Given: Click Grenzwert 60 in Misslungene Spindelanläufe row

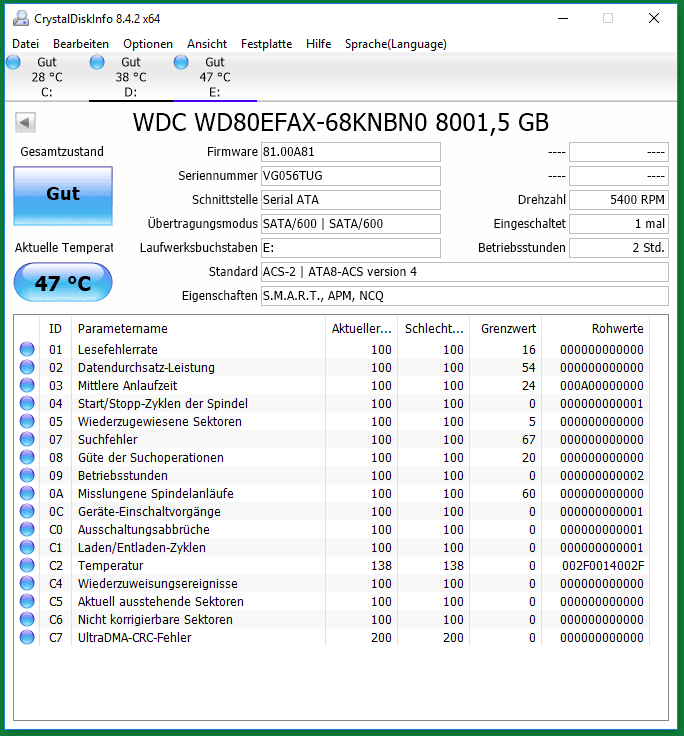Looking at the screenshot, I should pyautogui.click(x=529, y=494).
